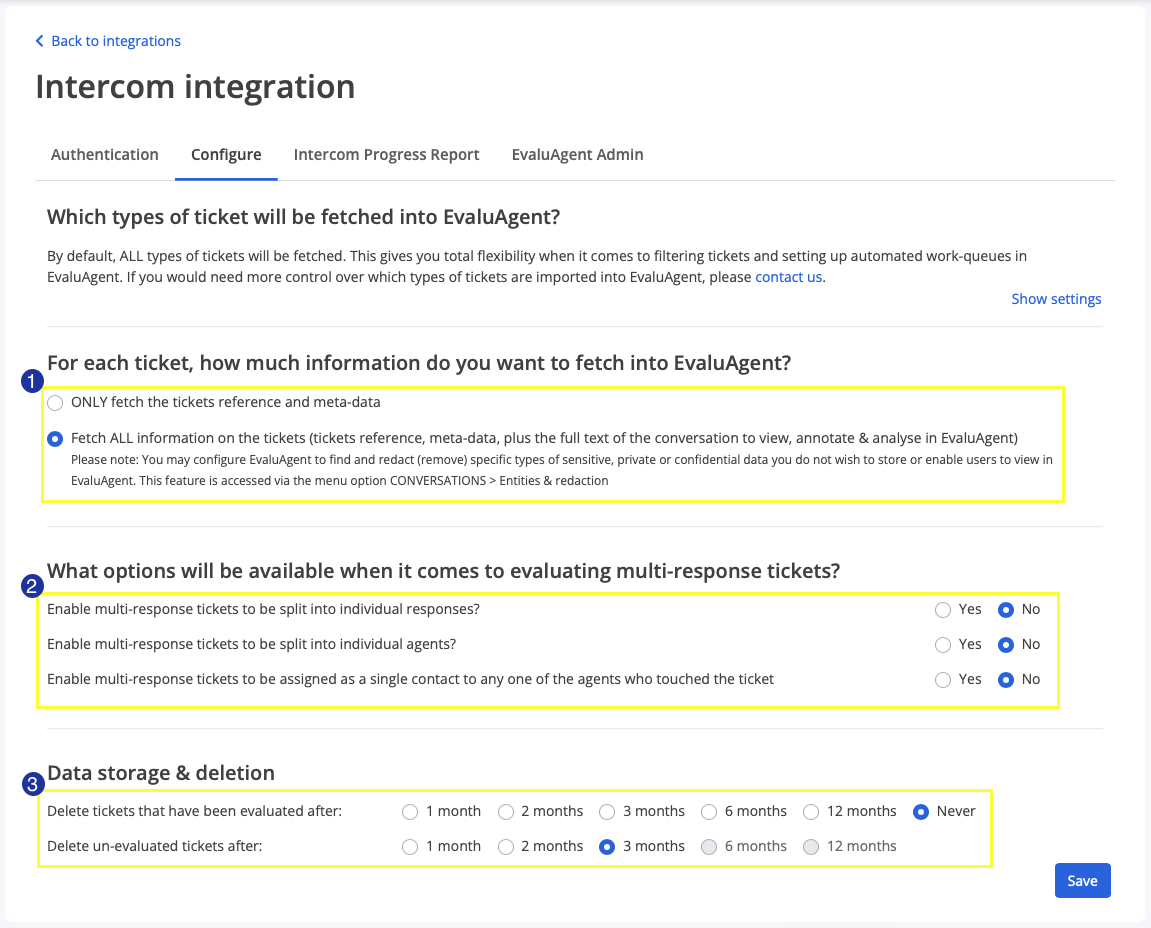1151x928 pixels.
Task: Click the numbered badge 1 marker
Action: point(30,380)
